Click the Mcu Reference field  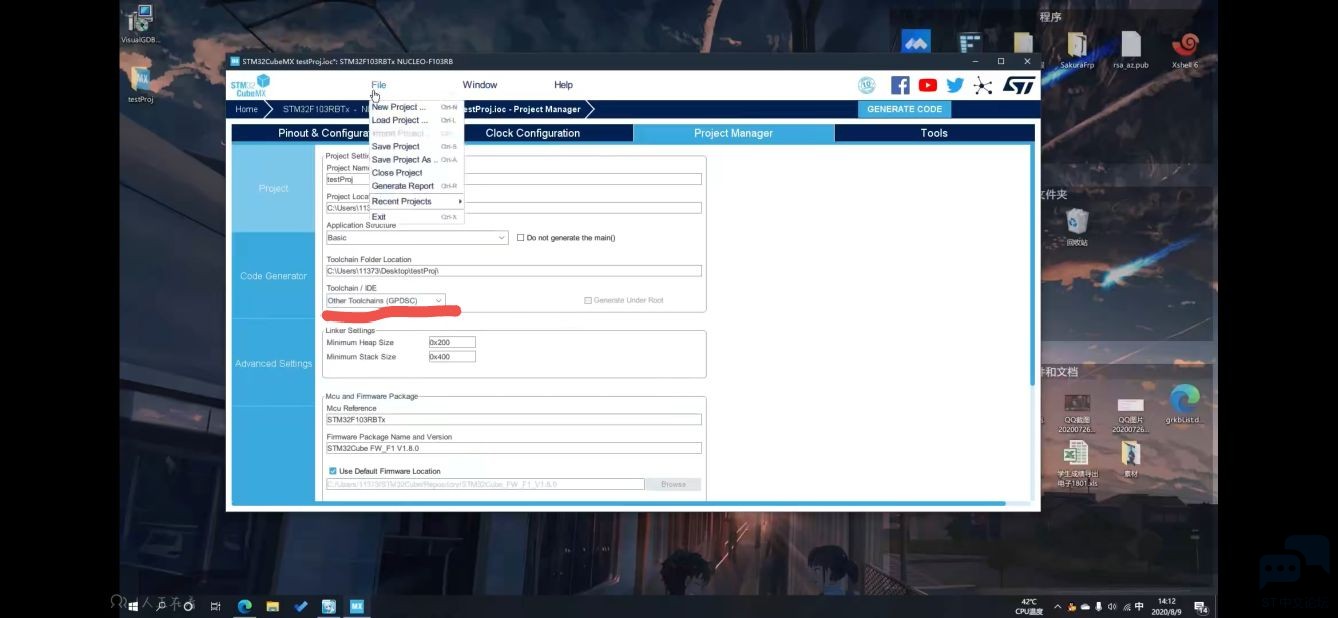514,419
